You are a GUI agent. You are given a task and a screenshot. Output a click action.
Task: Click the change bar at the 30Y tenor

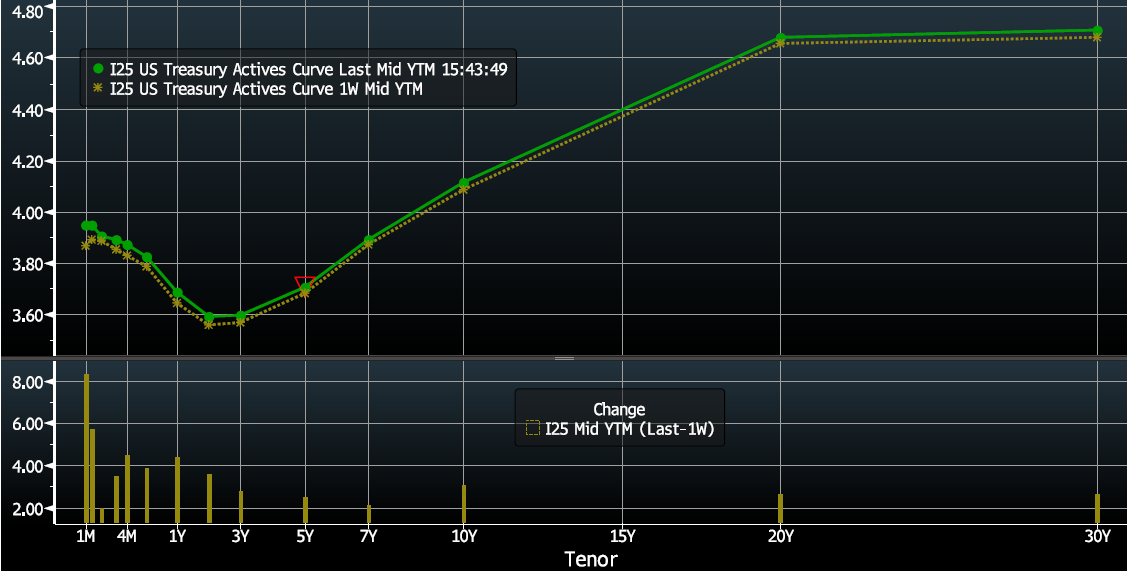[1098, 508]
